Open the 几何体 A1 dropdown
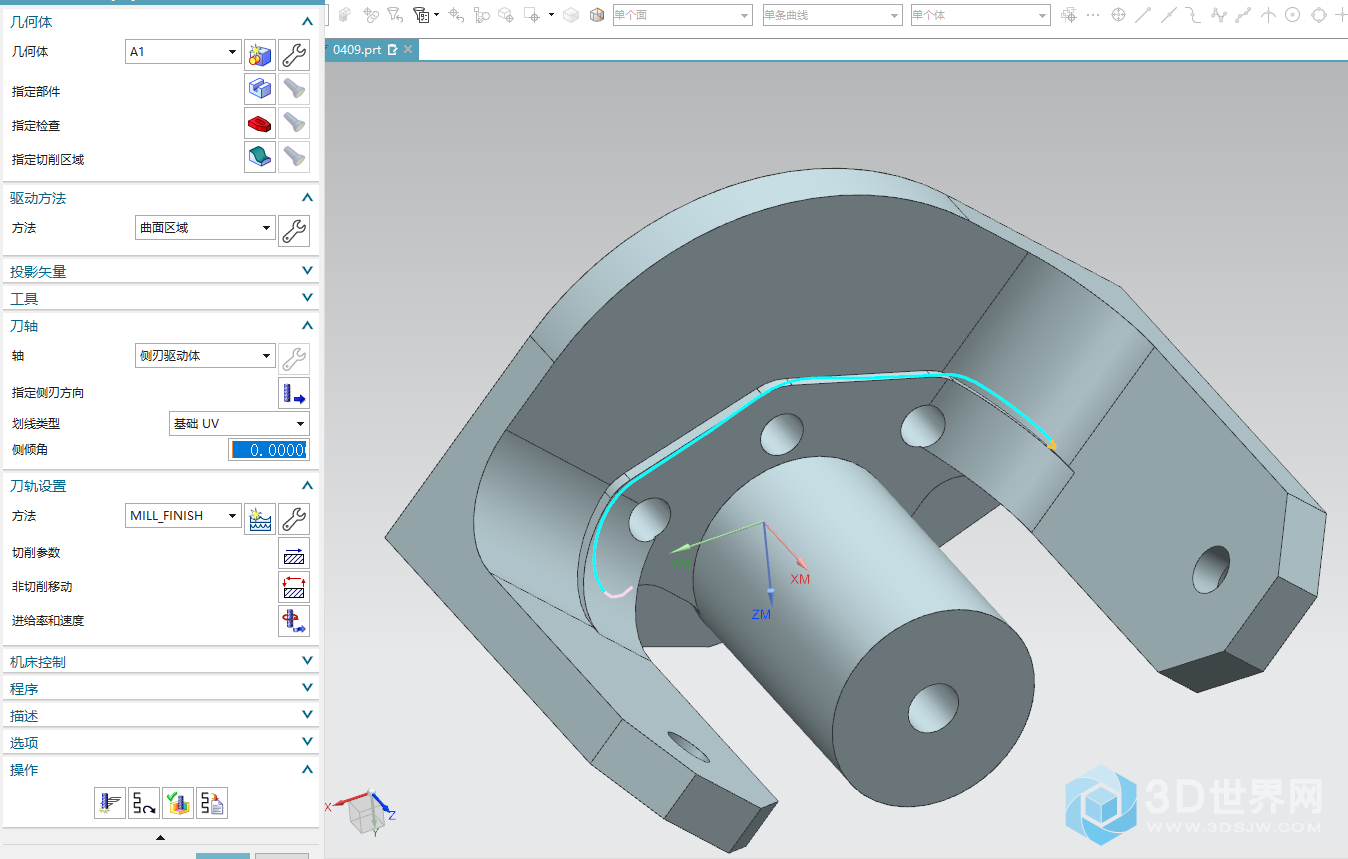This screenshot has height=859, width=1348. point(183,51)
